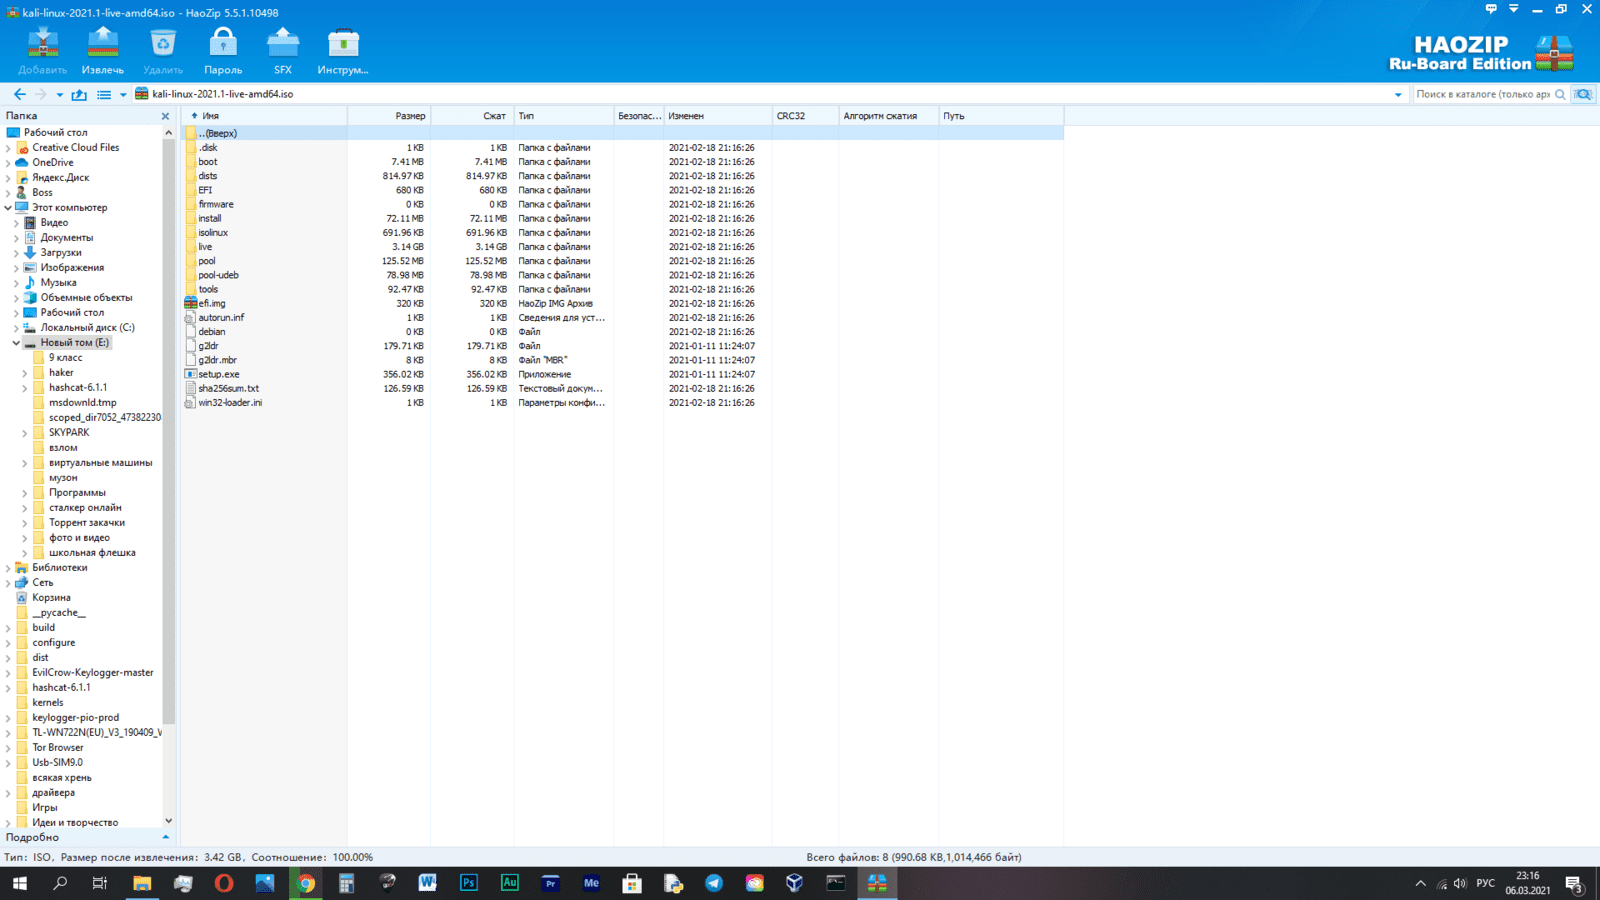Click the SFX archive icon
Screen dimensions: 1600x900
tap(283, 51)
